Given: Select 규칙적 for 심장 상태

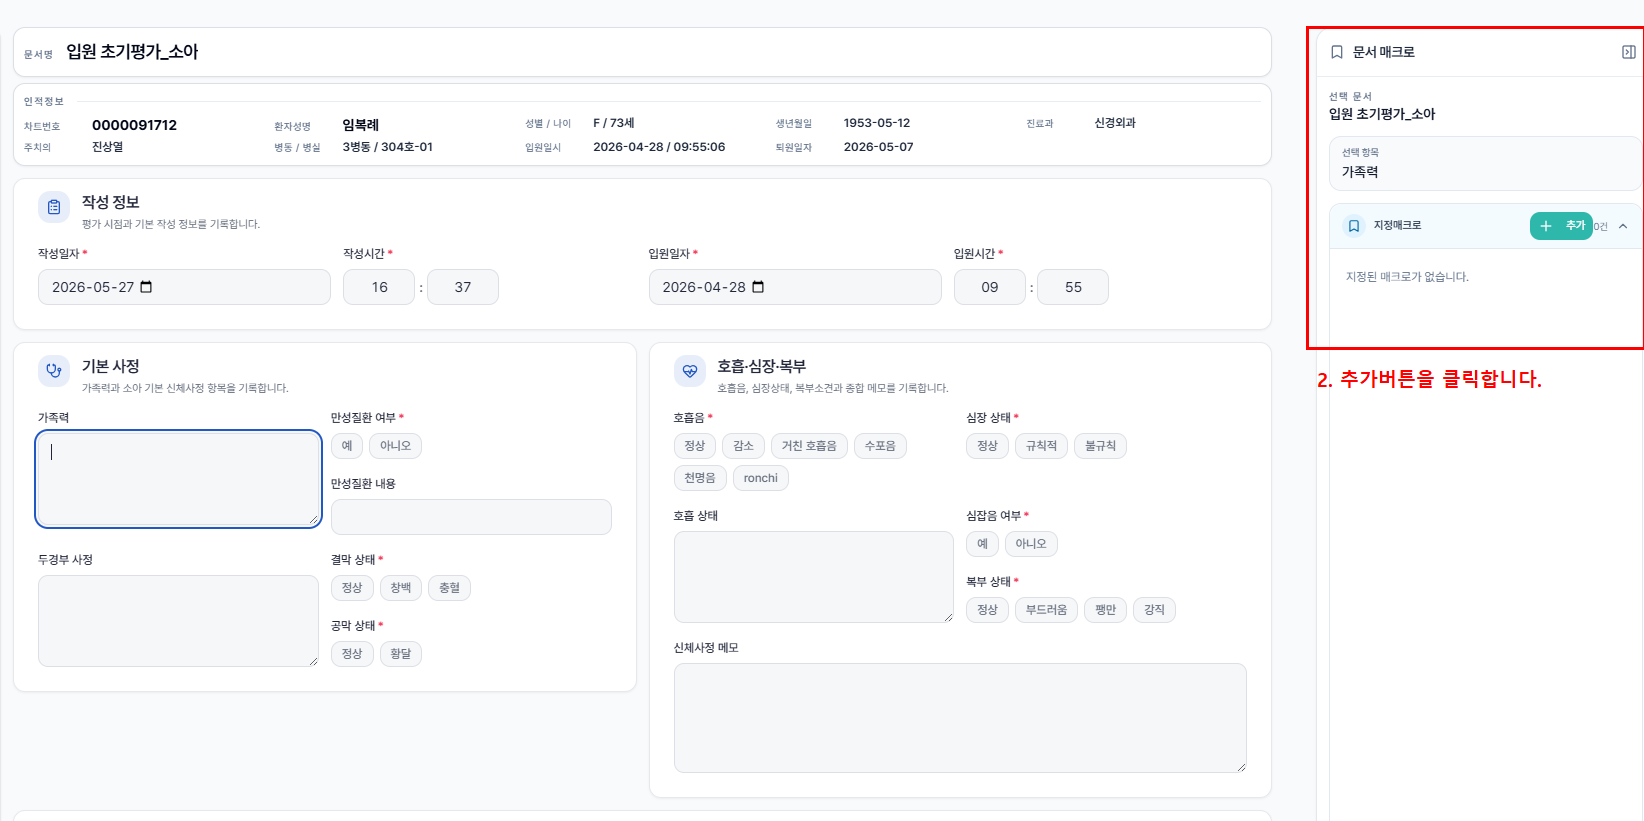Looking at the screenshot, I should point(1041,446).
